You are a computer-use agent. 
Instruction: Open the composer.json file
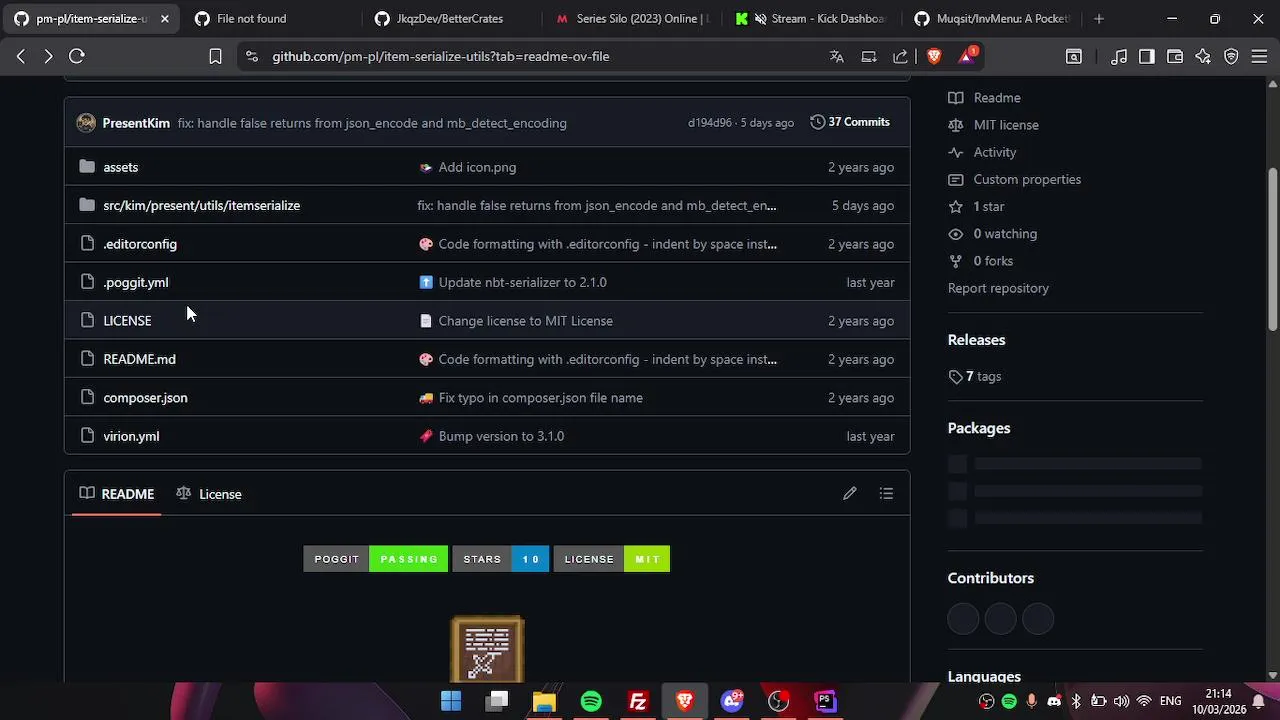[145, 398]
